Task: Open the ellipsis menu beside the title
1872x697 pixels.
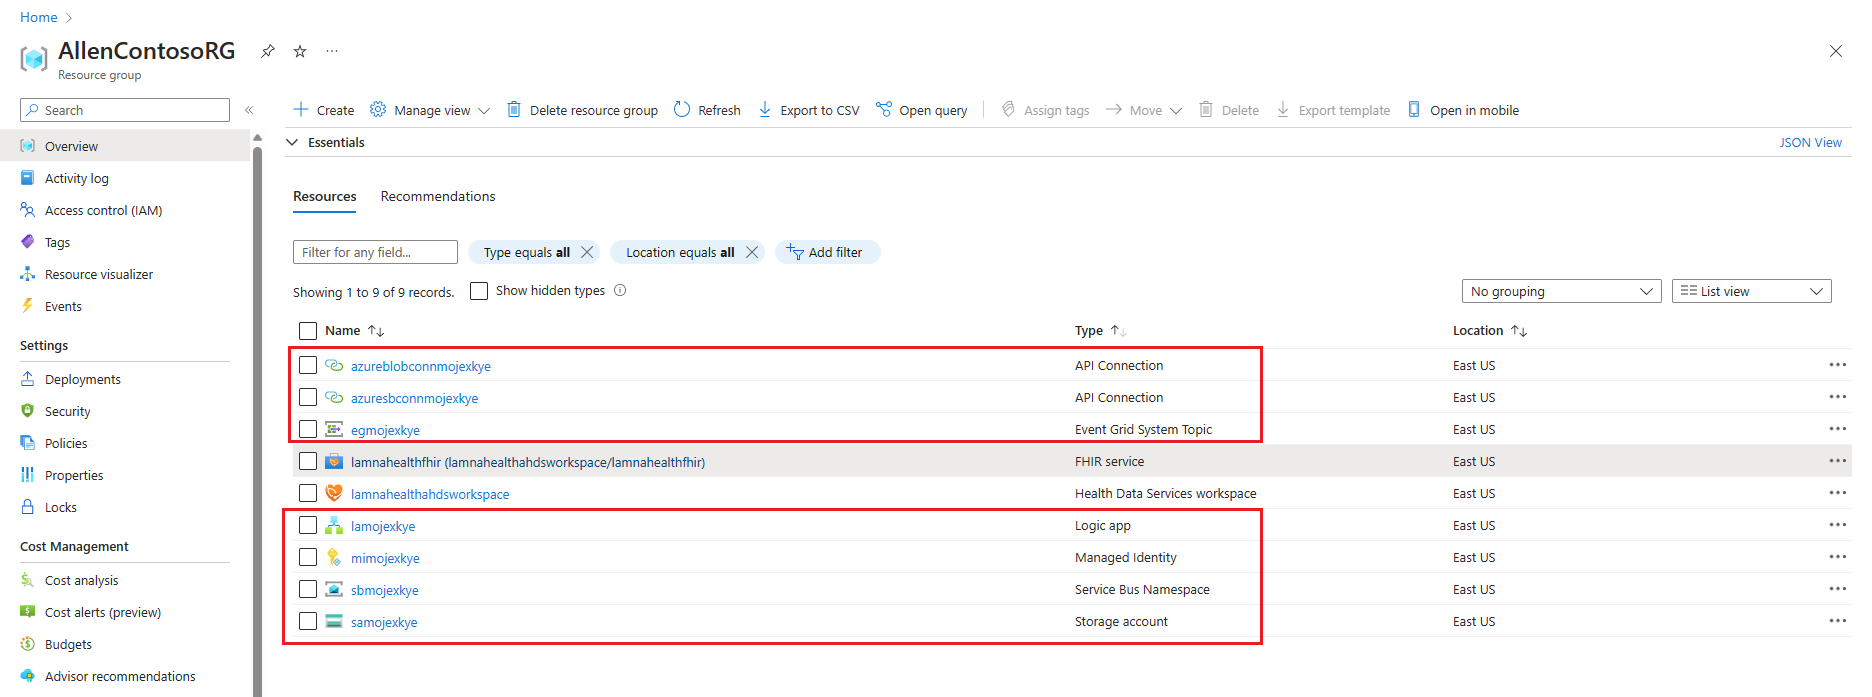Action: pyautogui.click(x=332, y=51)
